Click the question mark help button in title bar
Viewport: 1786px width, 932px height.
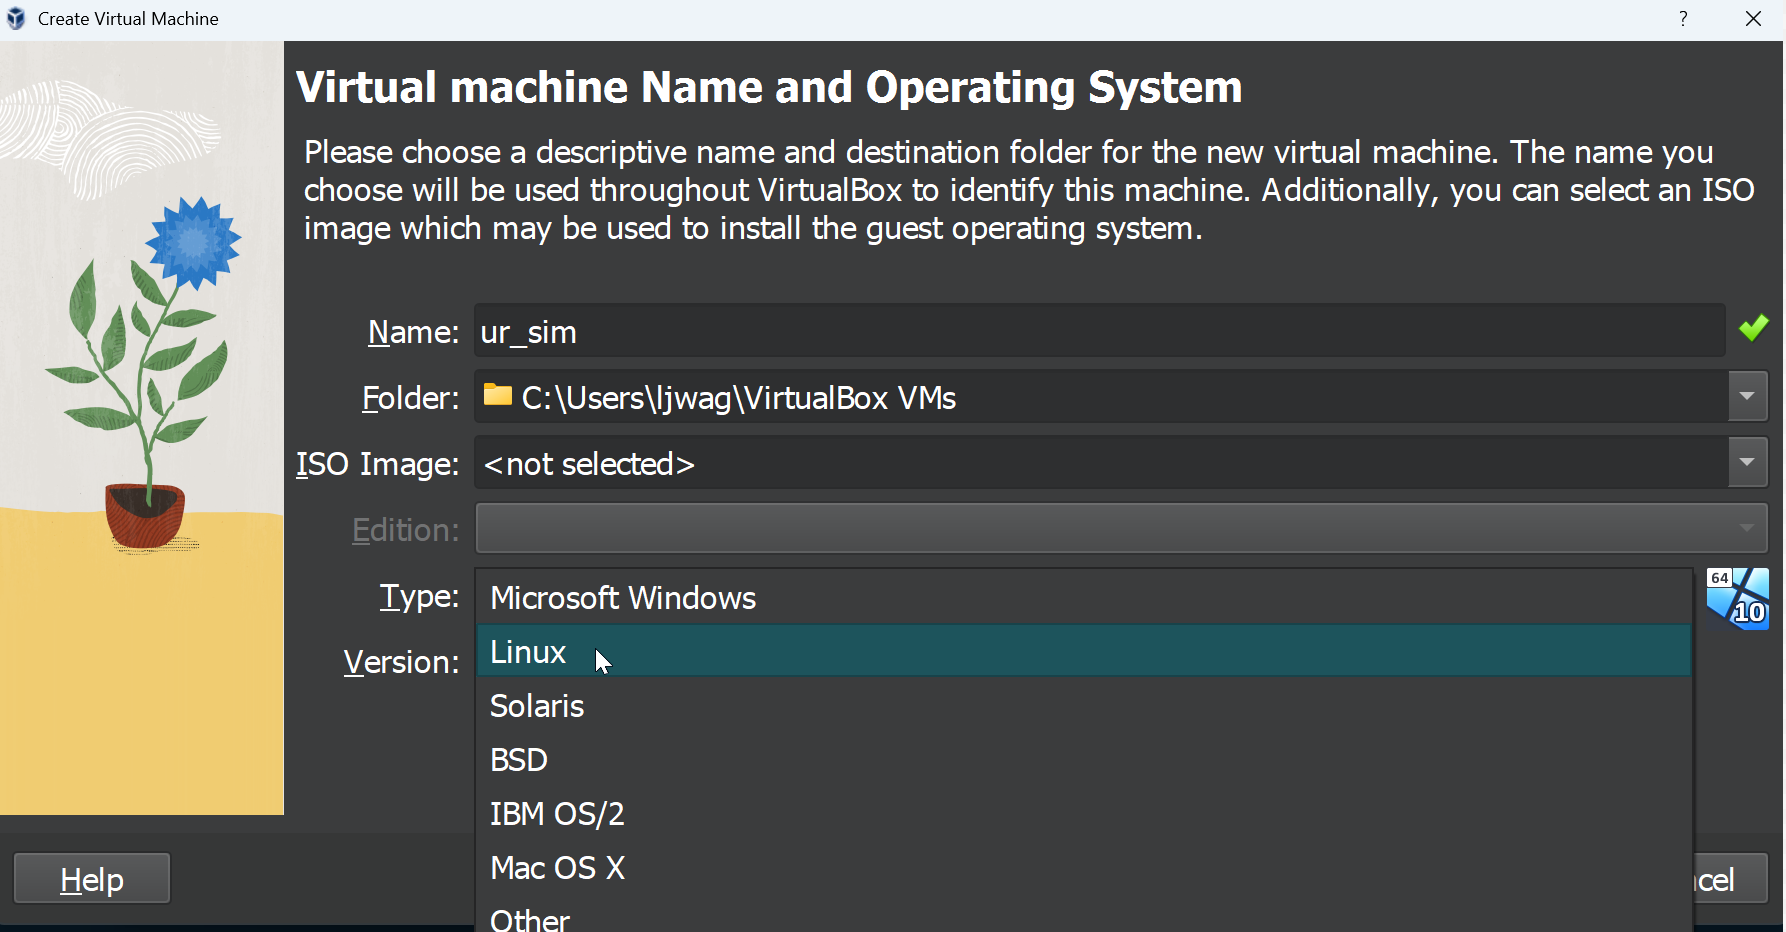click(1684, 19)
